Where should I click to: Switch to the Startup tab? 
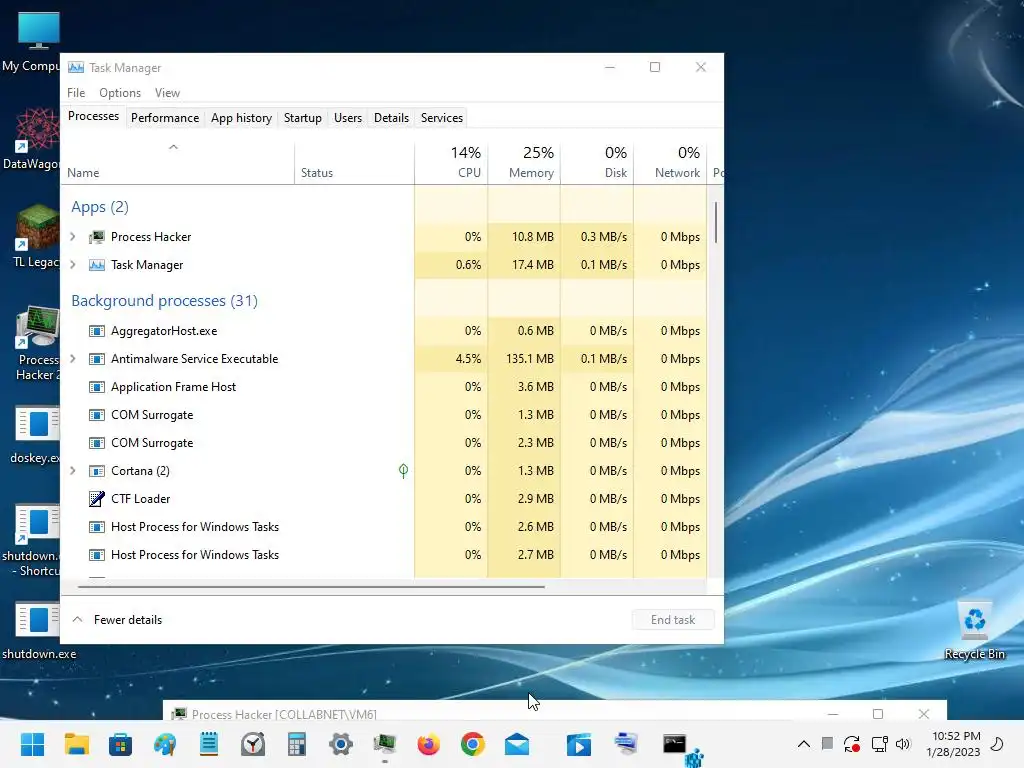[302, 118]
